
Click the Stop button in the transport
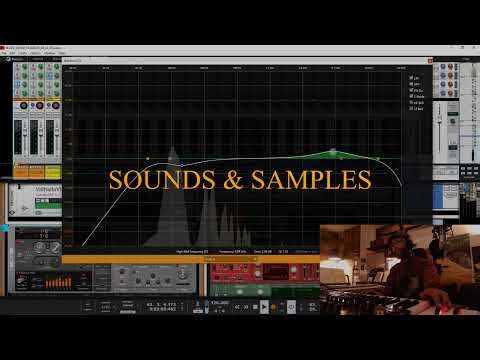255,307
